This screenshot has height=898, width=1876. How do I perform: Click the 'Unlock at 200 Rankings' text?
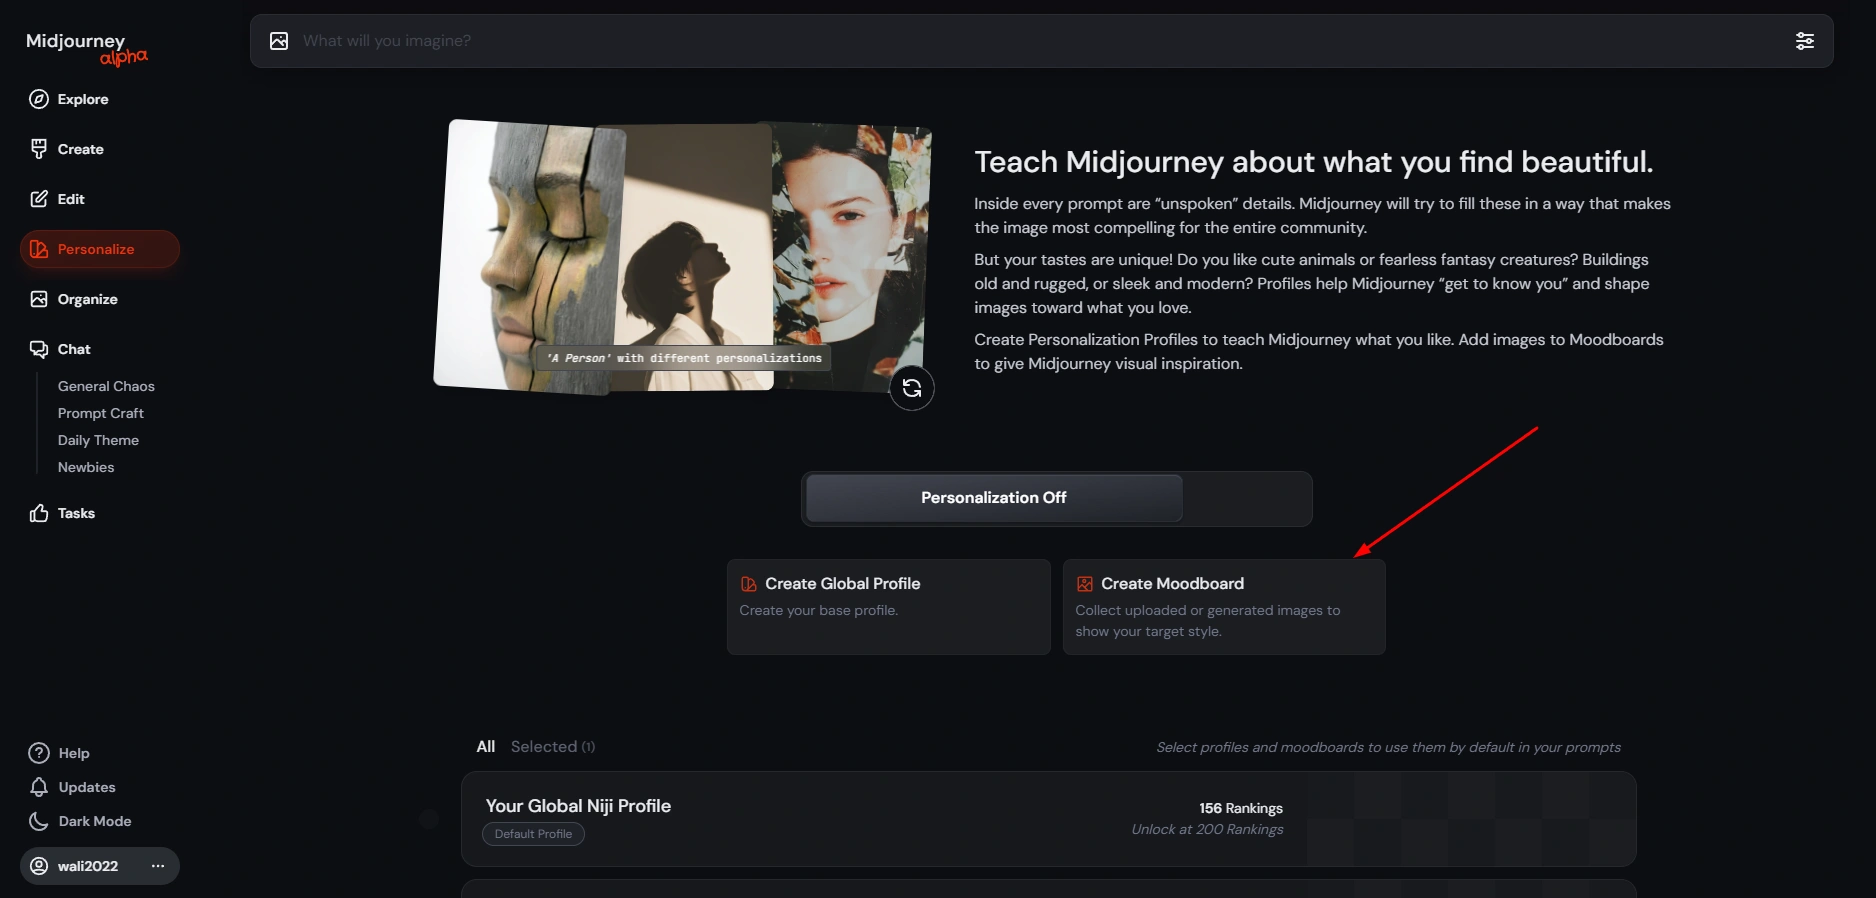click(x=1207, y=829)
